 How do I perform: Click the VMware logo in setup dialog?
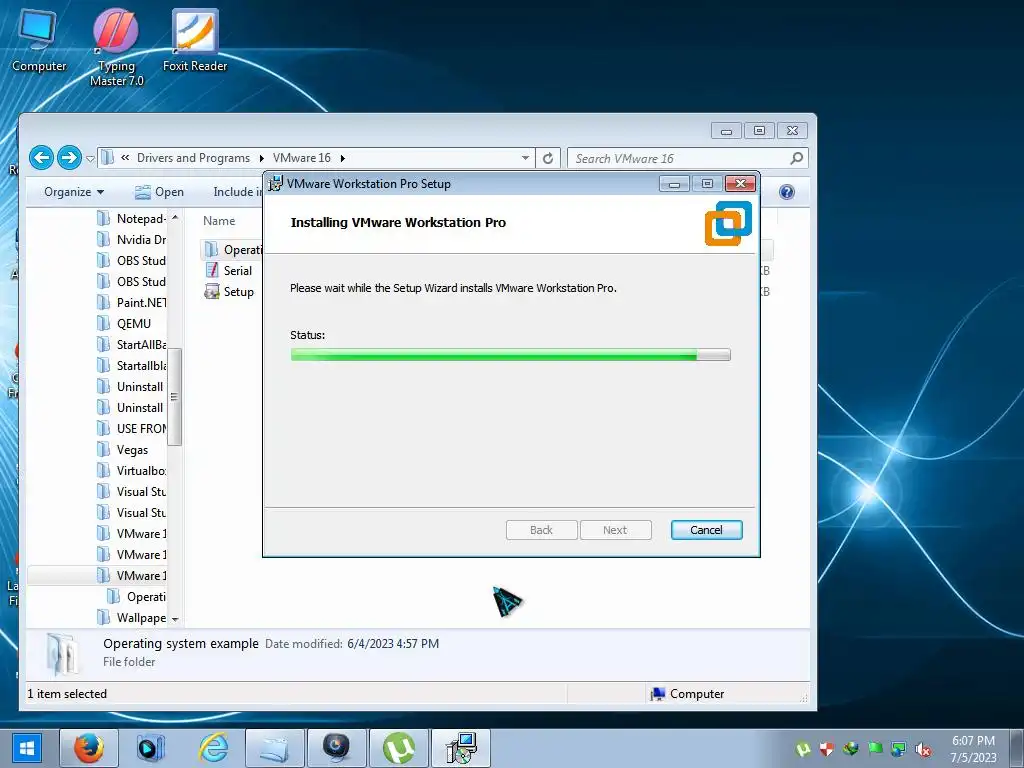[x=728, y=223]
